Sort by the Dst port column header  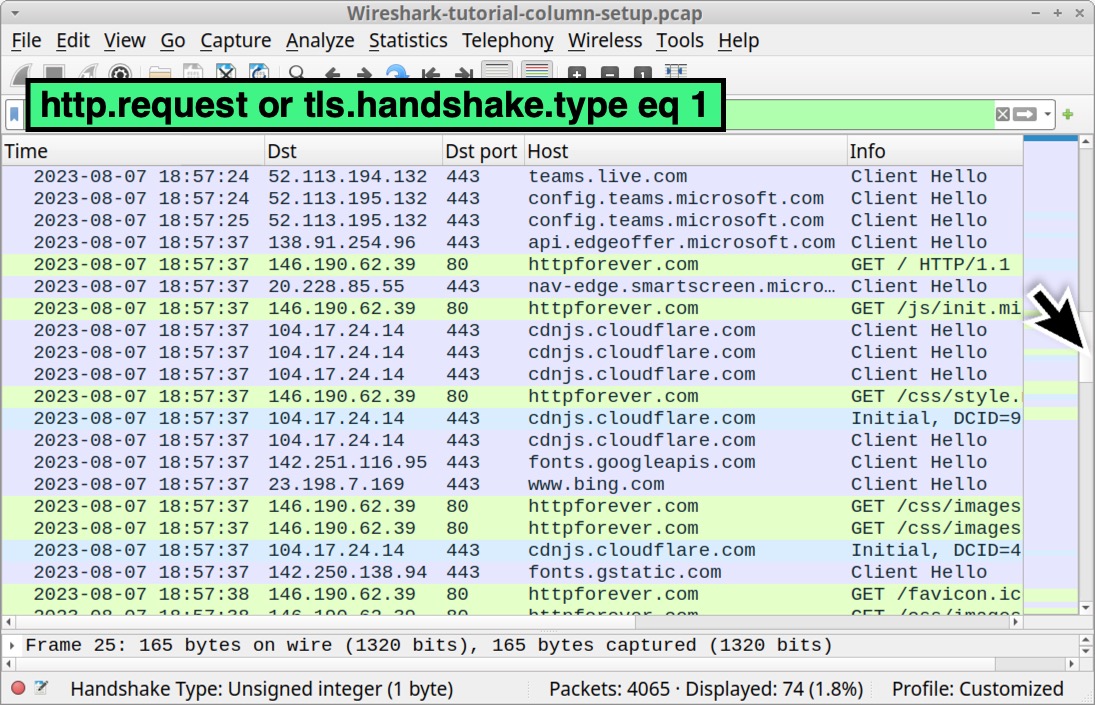pyautogui.click(x=483, y=151)
